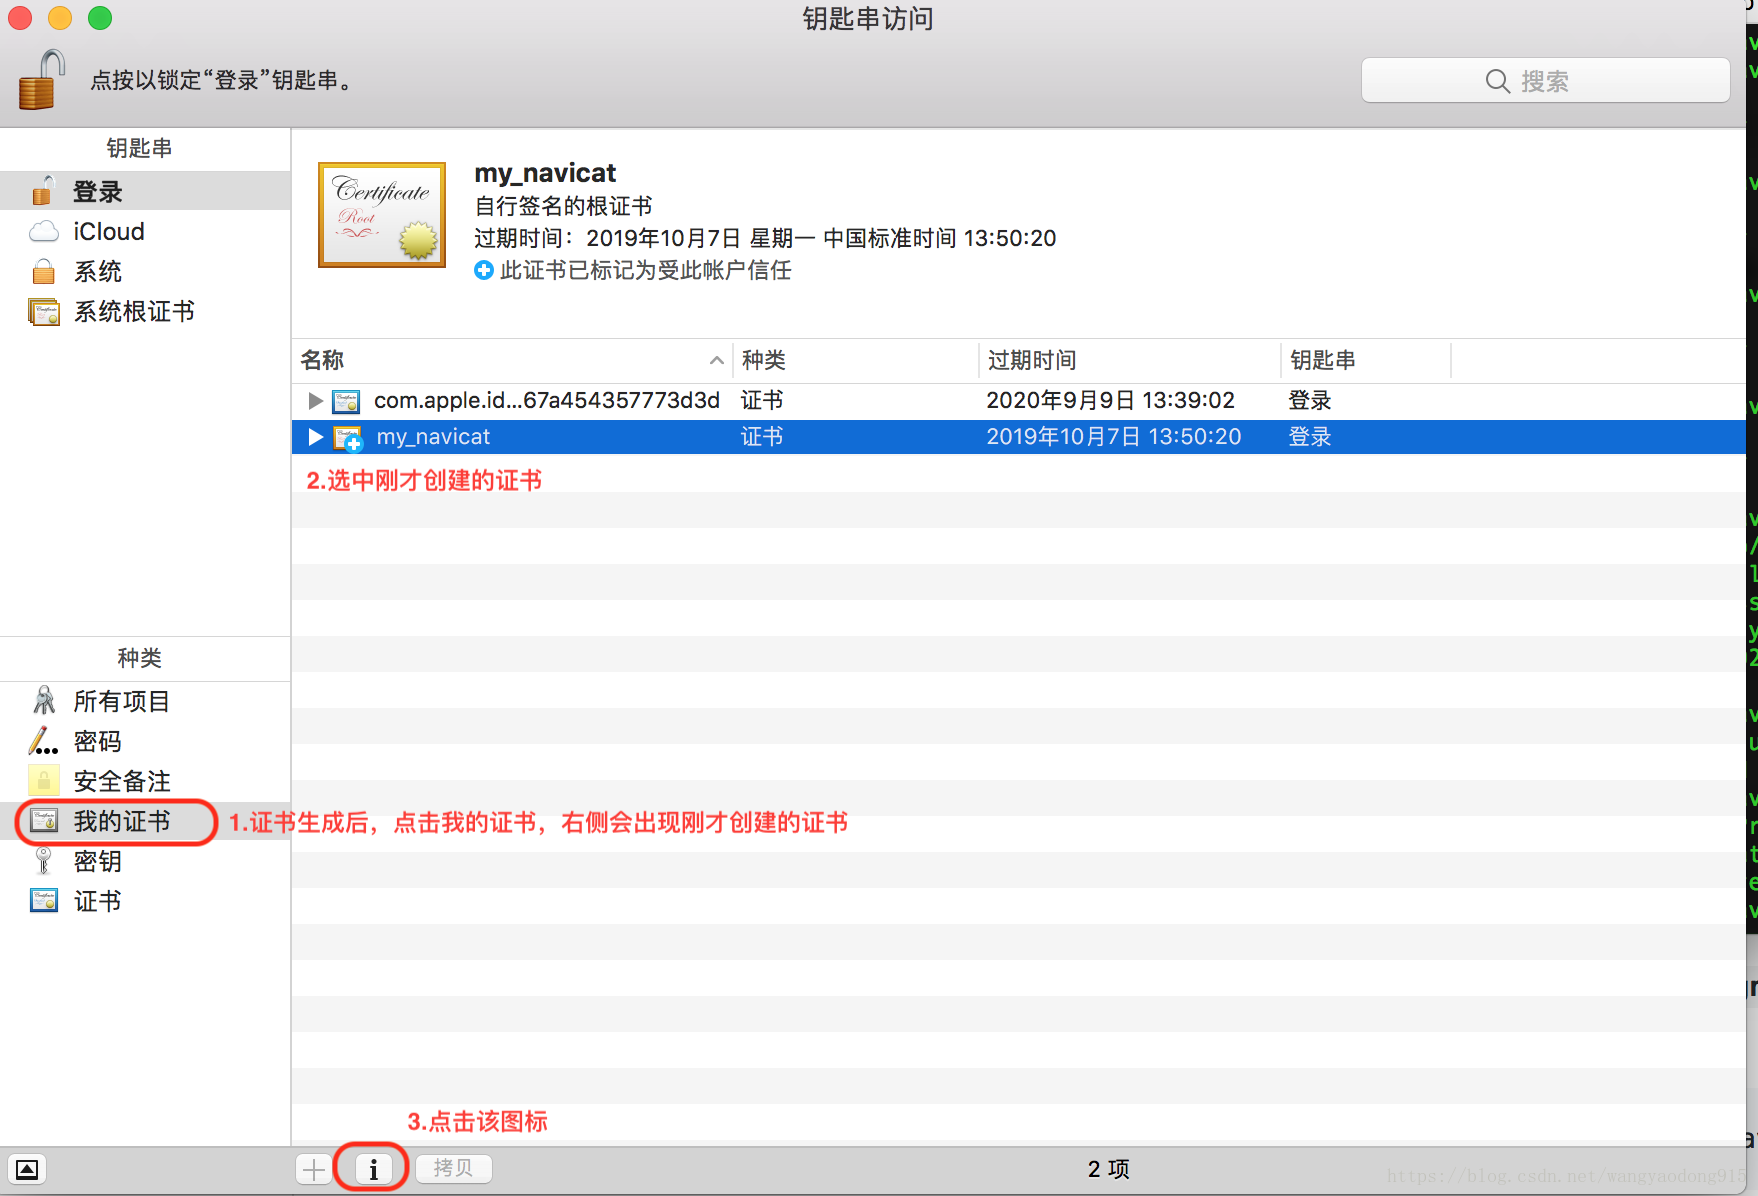1758x1196 pixels.
Task: Click the add (+) button in bottom bar
Action: click(314, 1169)
